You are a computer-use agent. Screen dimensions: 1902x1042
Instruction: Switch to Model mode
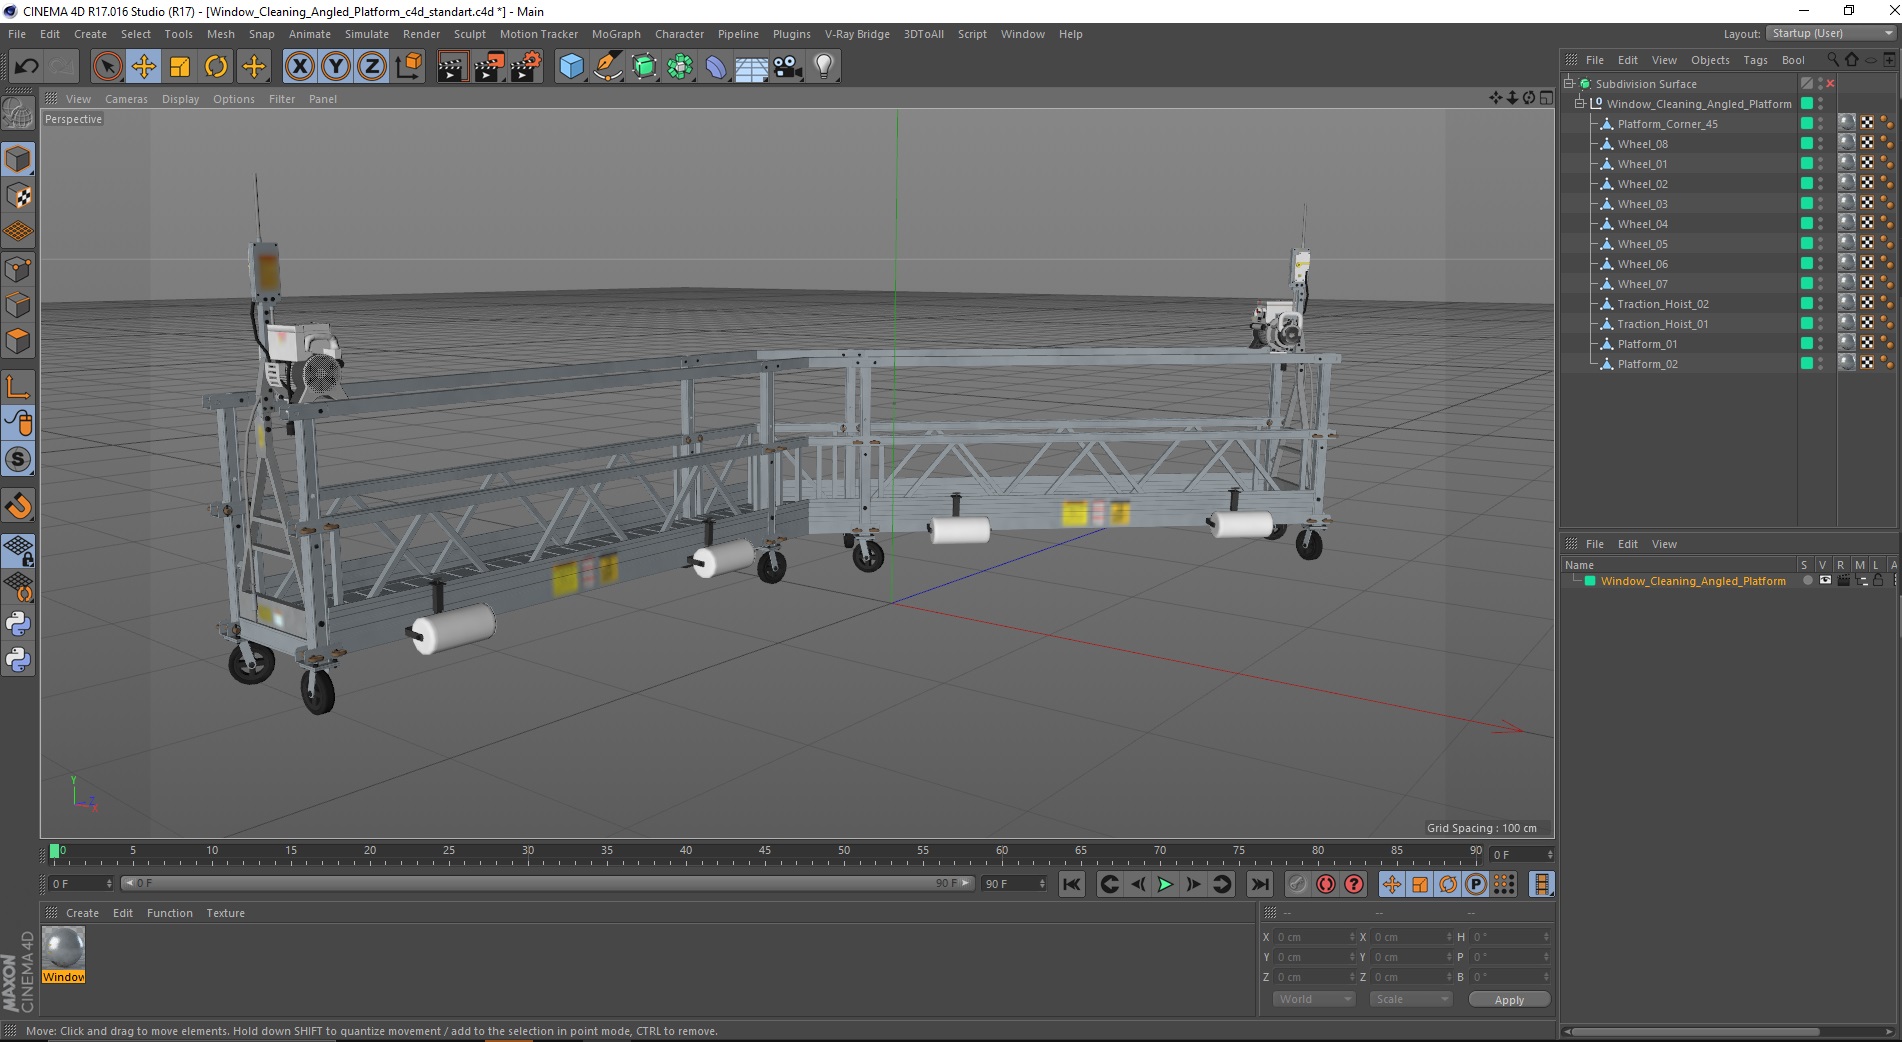pyautogui.click(x=18, y=160)
